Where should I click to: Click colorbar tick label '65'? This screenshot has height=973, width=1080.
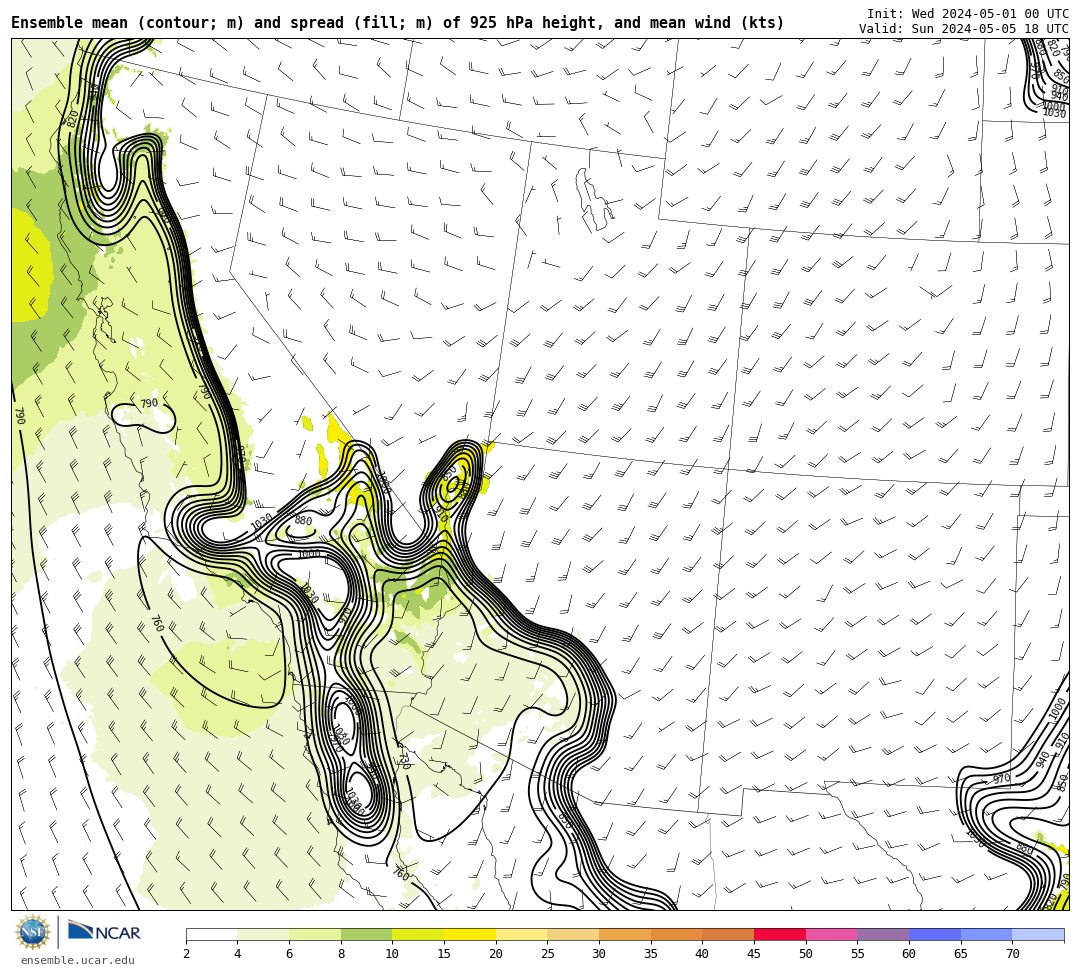pos(961,954)
